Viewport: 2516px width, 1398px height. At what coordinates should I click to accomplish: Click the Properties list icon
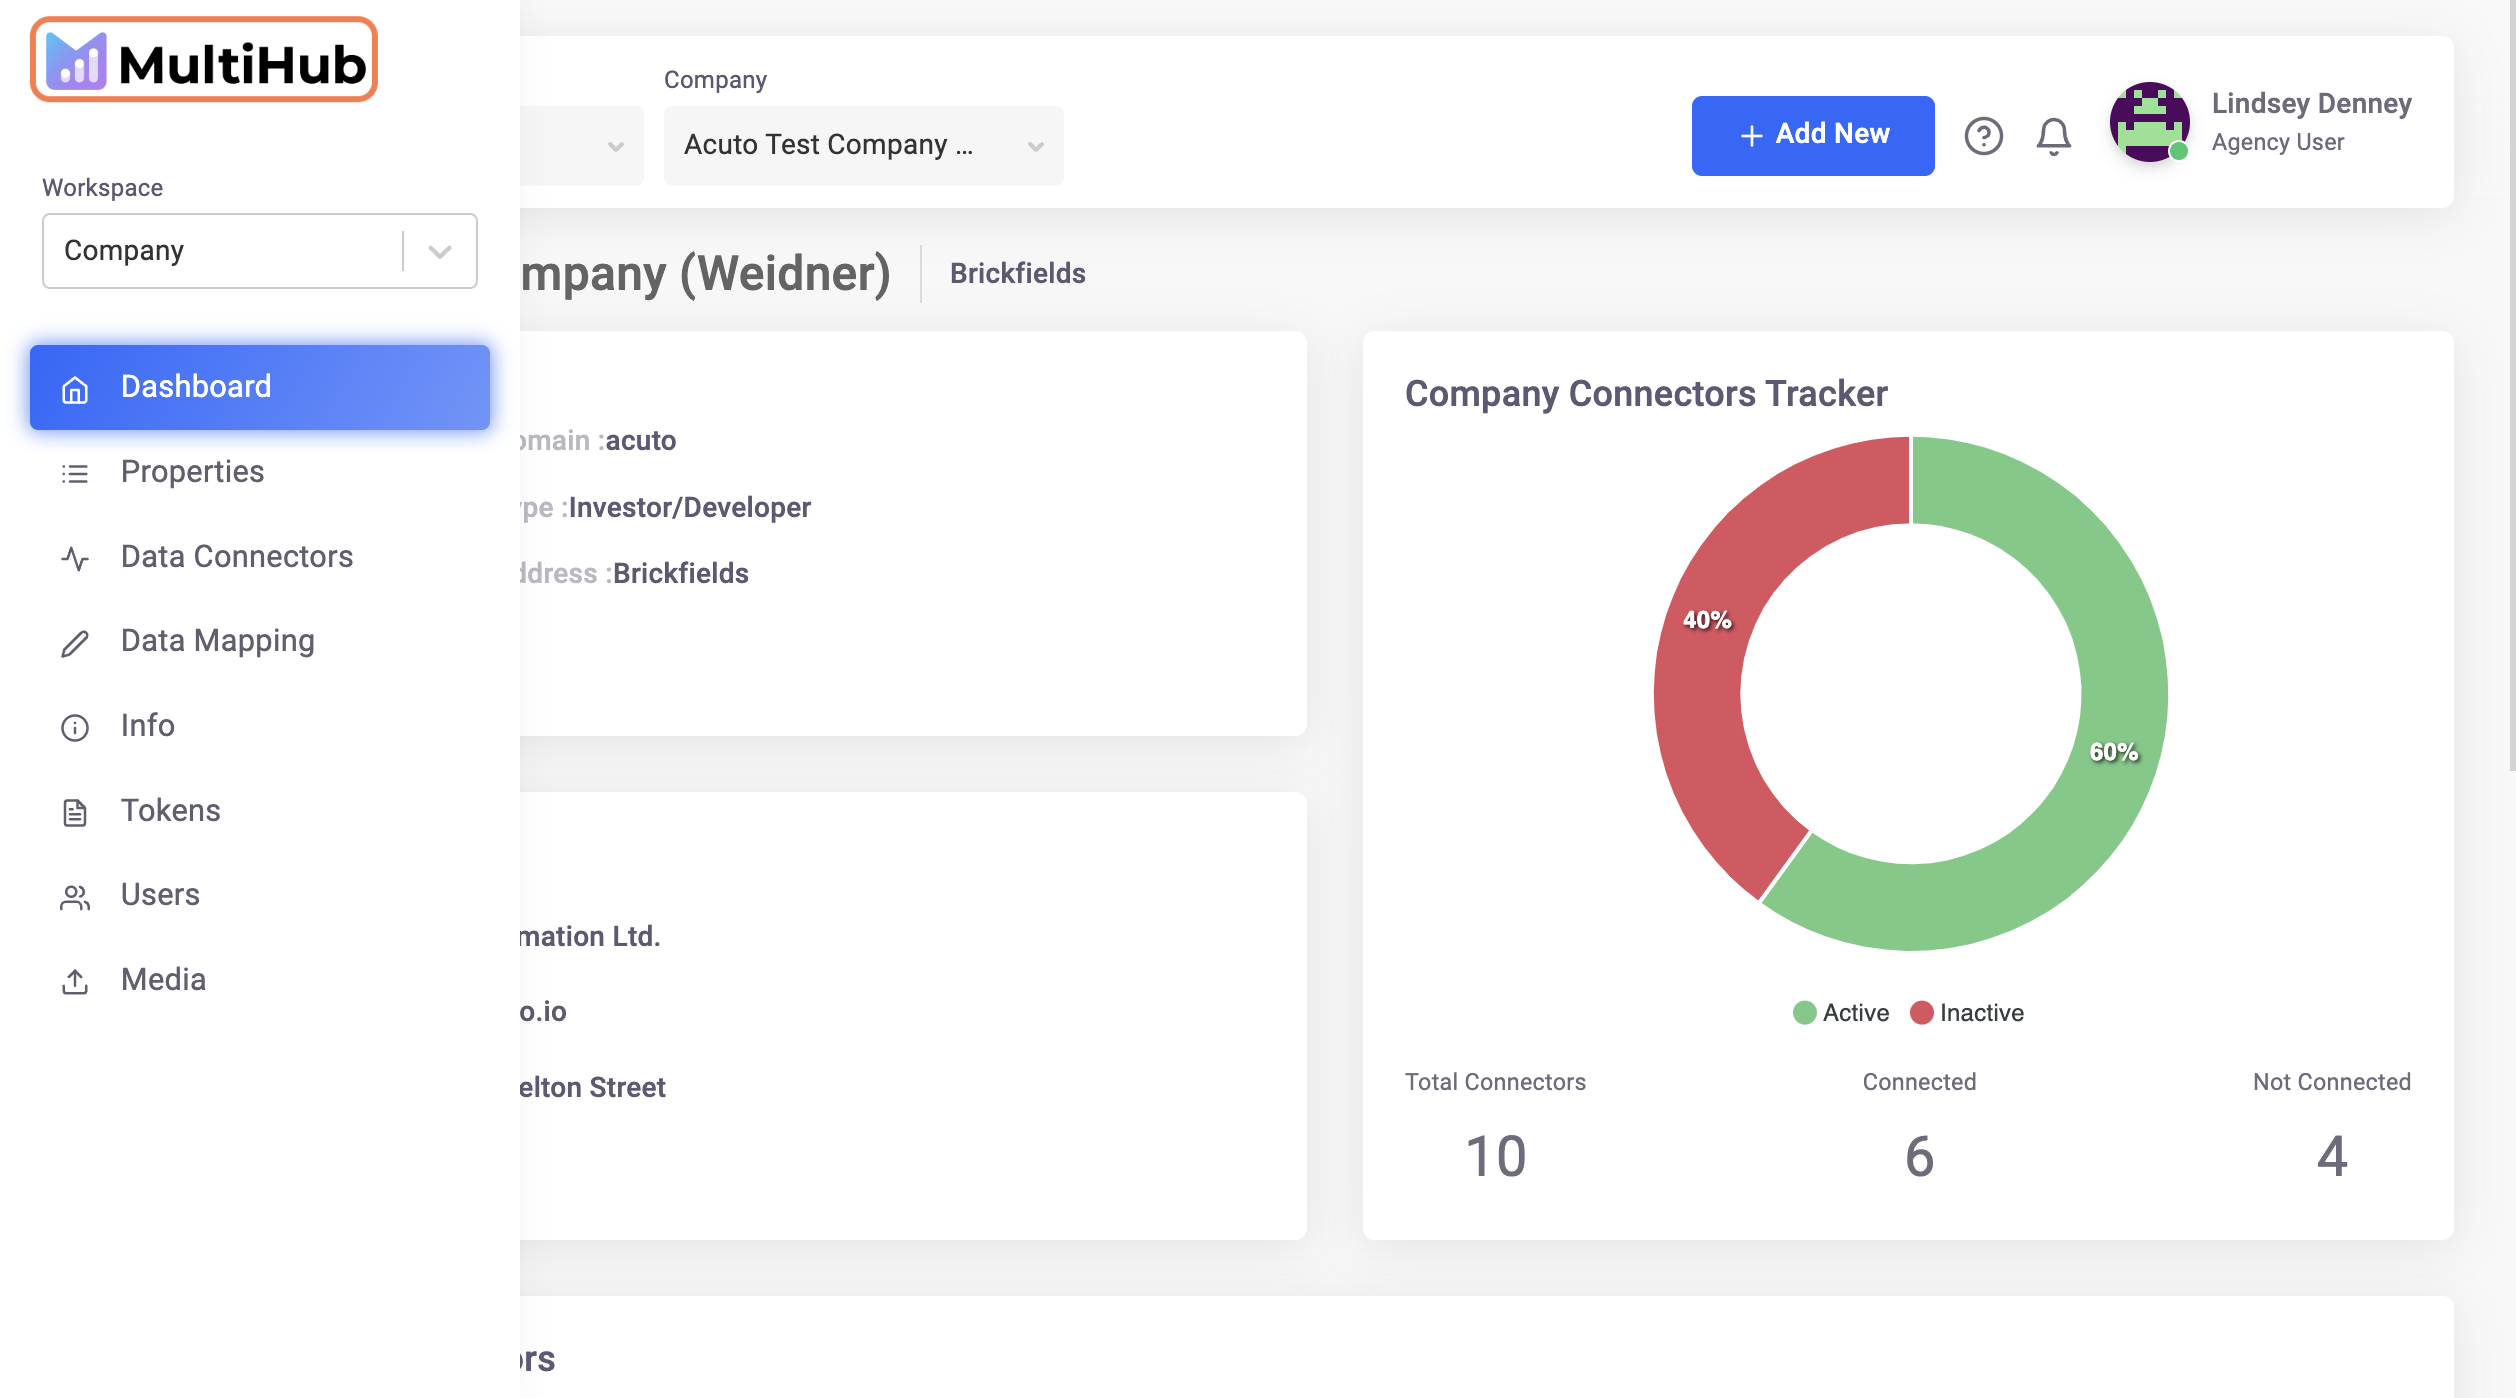coord(75,473)
